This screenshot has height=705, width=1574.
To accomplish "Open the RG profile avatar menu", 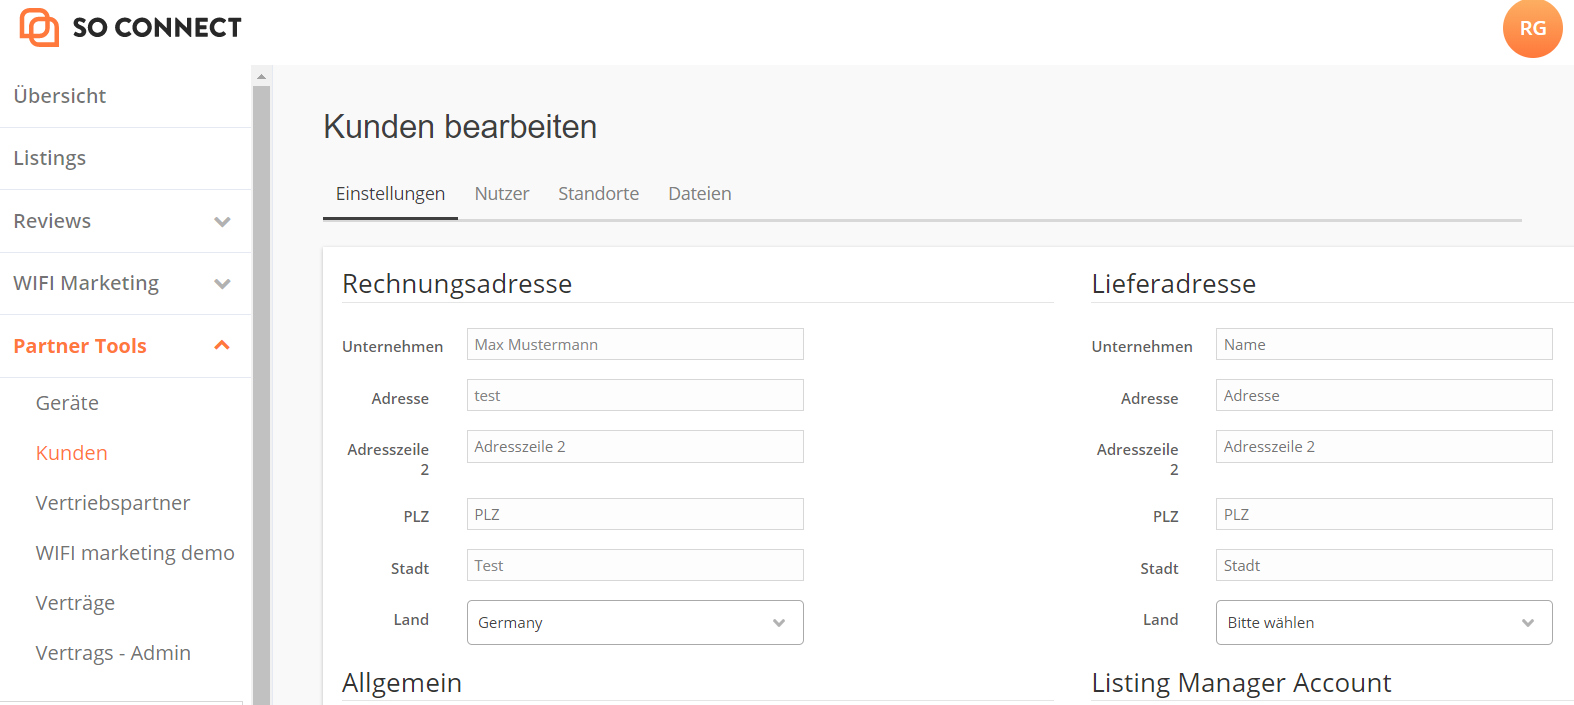I will pos(1532,29).
